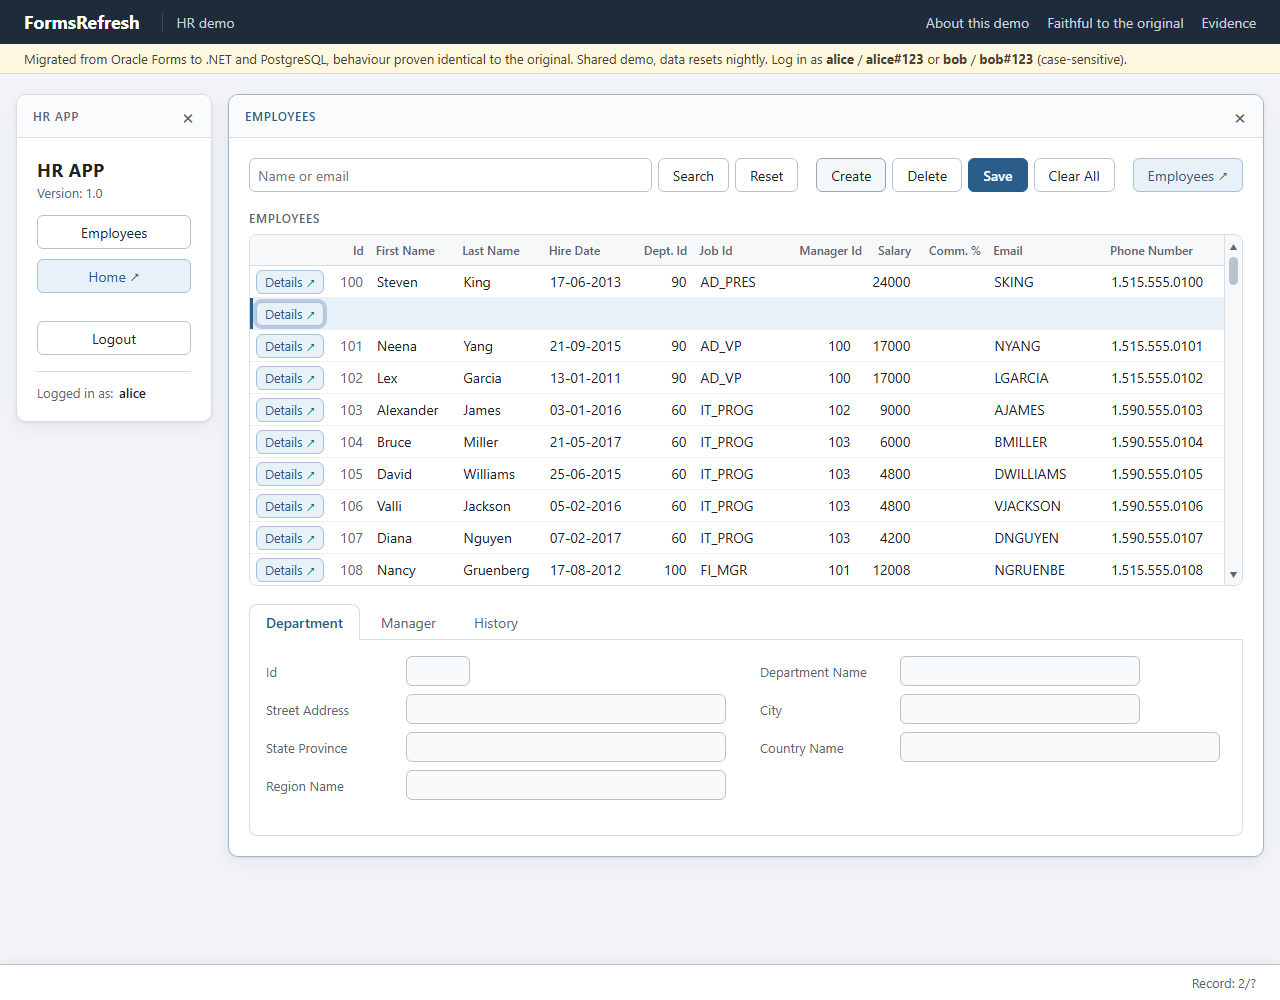The width and height of the screenshot is (1280, 1000).
Task: Click the Search button
Action: pos(693,176)
